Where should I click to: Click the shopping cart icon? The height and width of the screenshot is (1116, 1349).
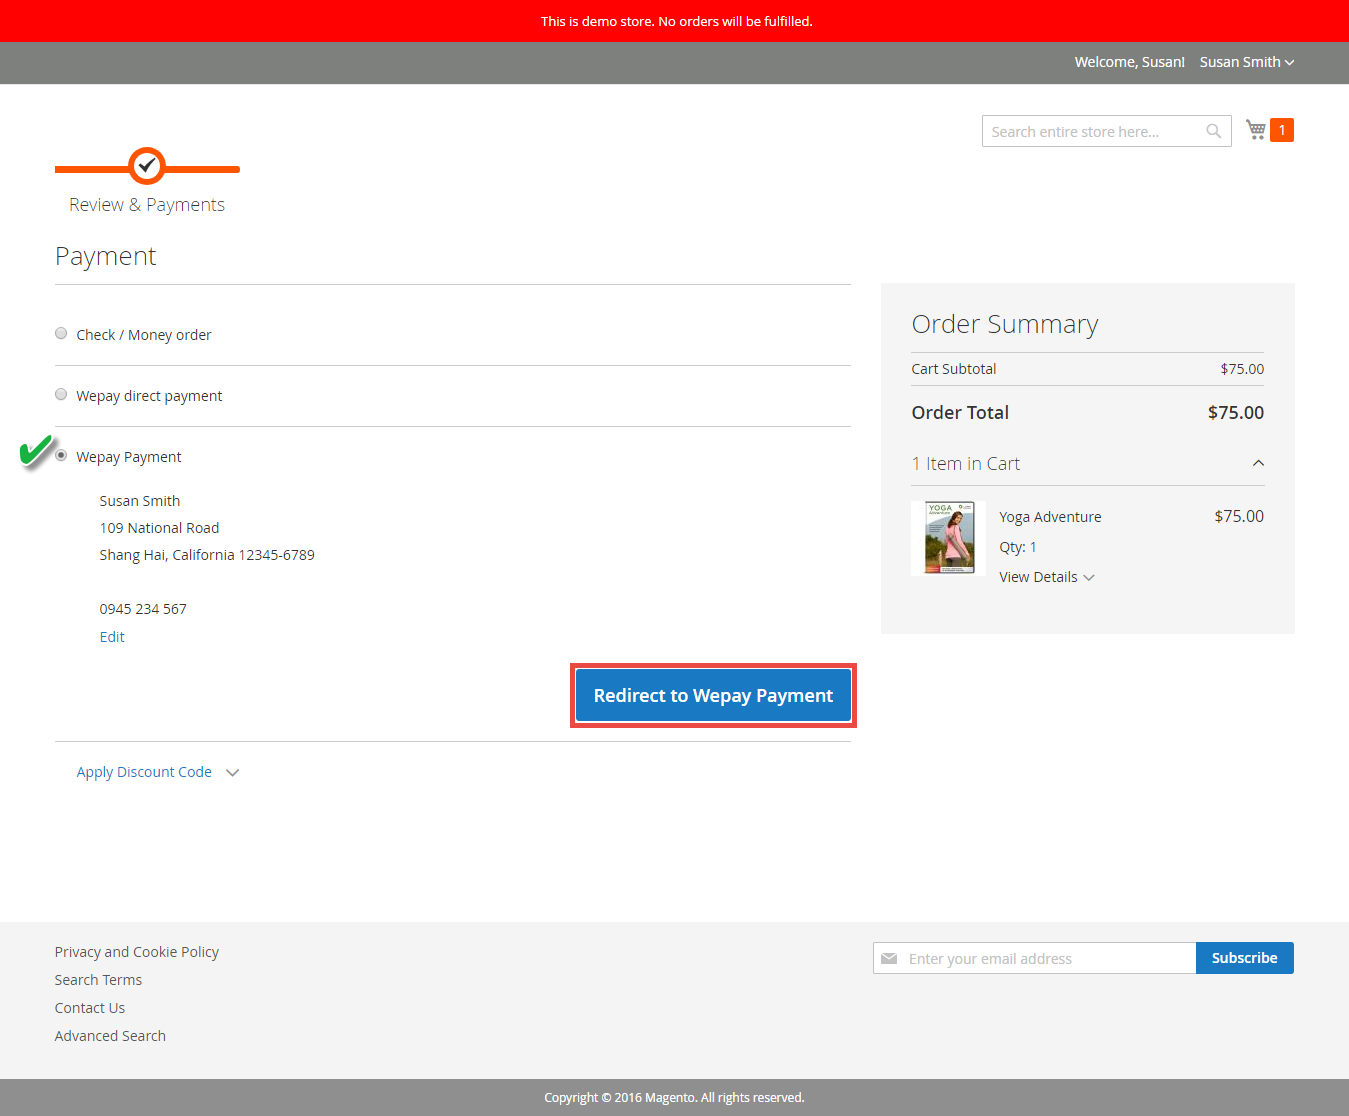1256,130
